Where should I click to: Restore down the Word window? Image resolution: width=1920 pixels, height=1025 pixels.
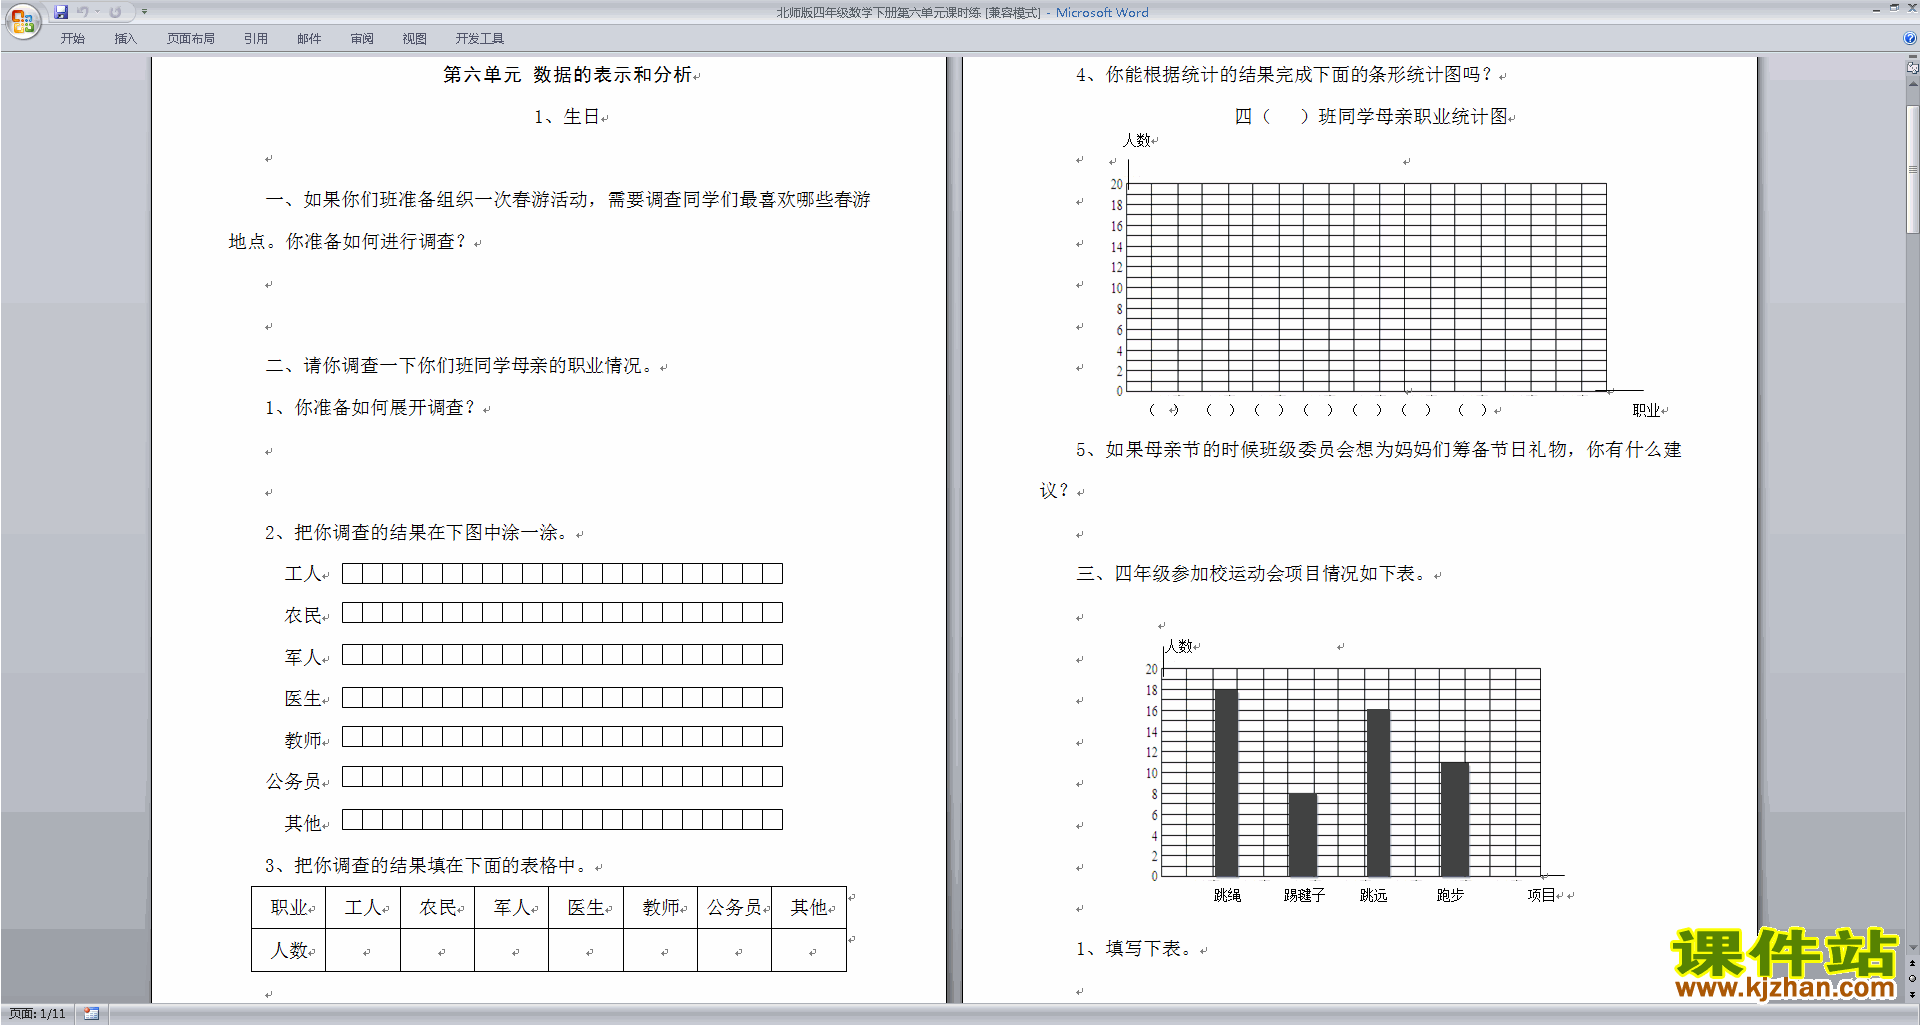click(1894, 8)
